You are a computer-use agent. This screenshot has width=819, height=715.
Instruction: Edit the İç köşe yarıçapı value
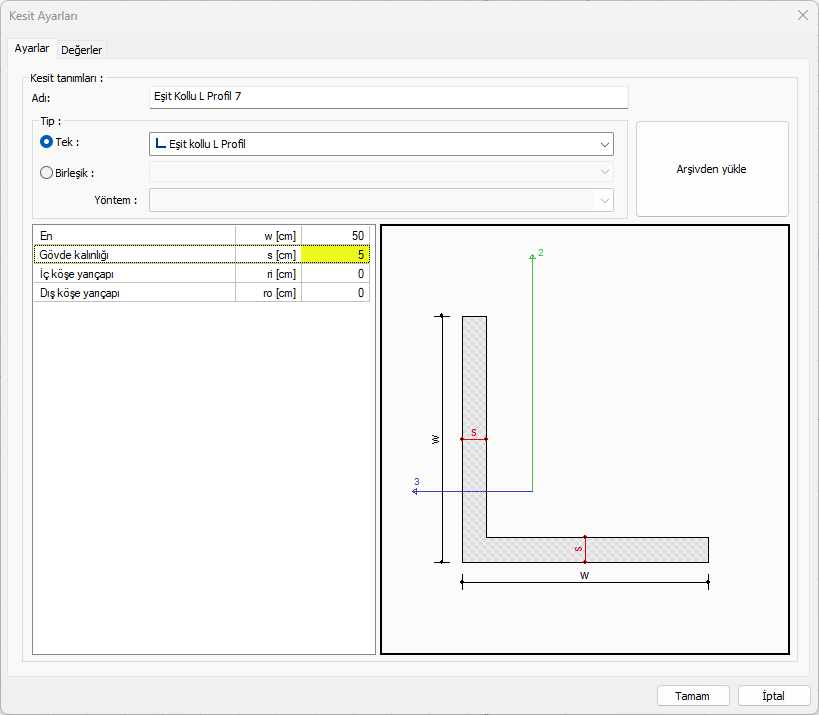(335, 273)
